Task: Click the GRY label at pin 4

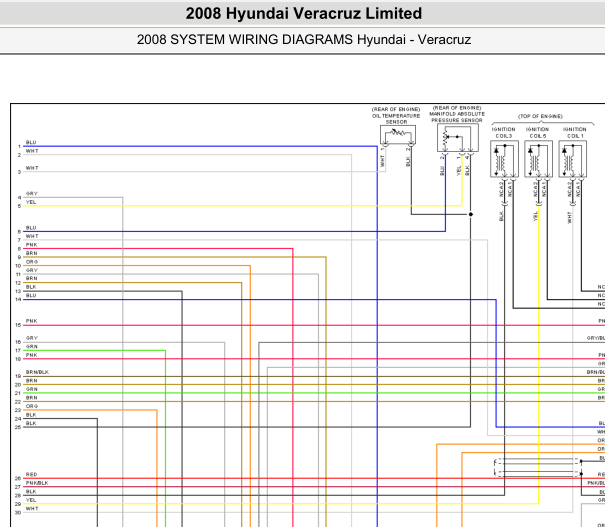Action: [32, 193]
